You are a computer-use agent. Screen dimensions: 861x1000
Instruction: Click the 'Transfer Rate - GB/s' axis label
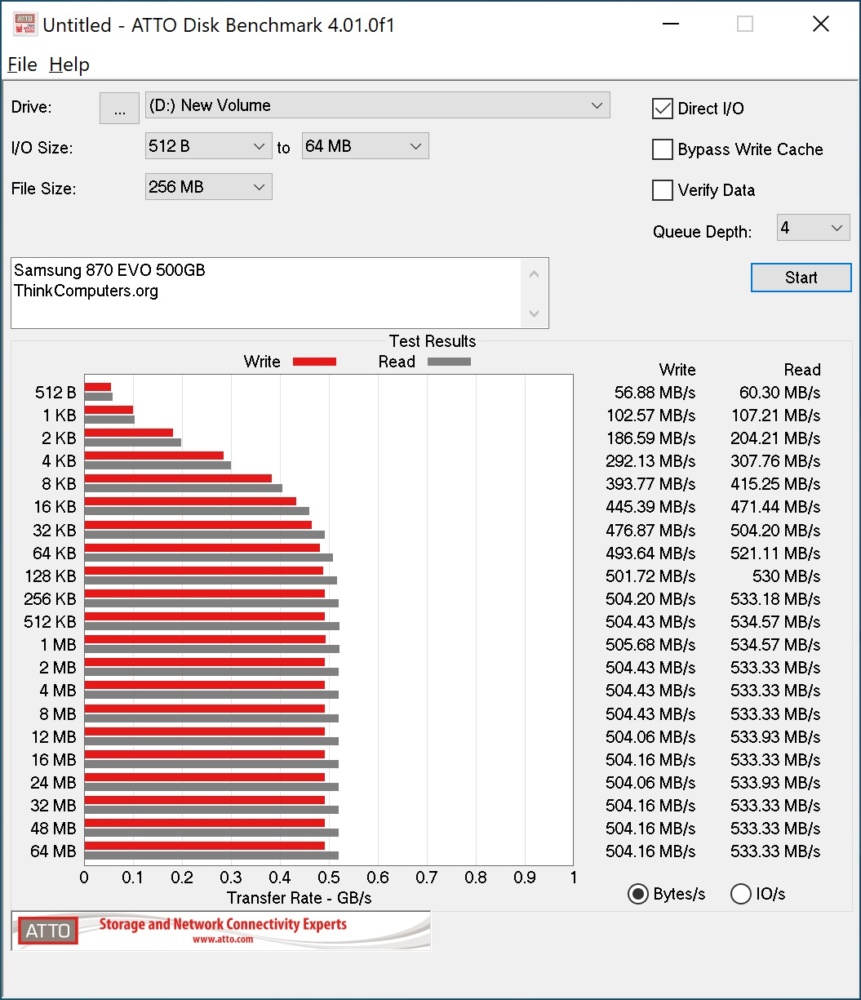pyautogui.click(x=299, y=898)
